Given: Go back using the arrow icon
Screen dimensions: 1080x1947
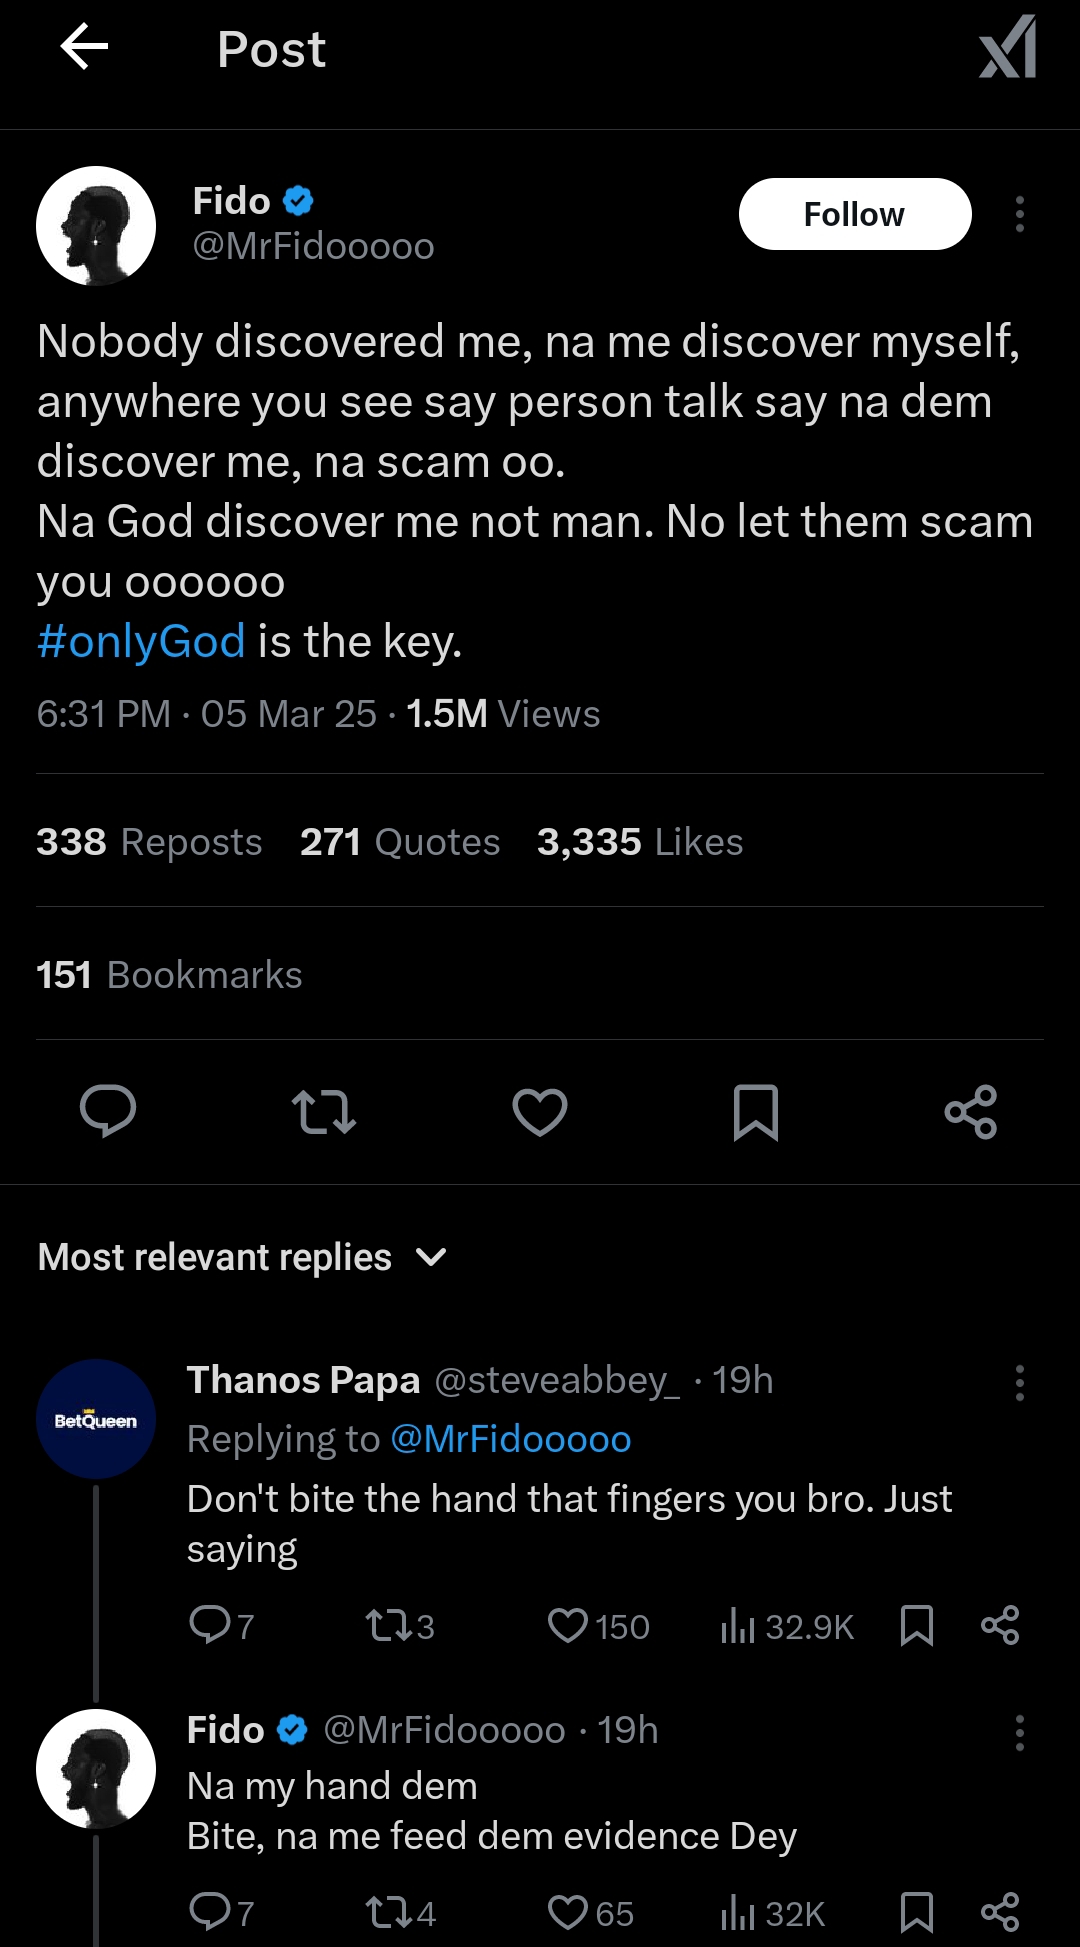Looking at the screenshot, I should [84, 48].
